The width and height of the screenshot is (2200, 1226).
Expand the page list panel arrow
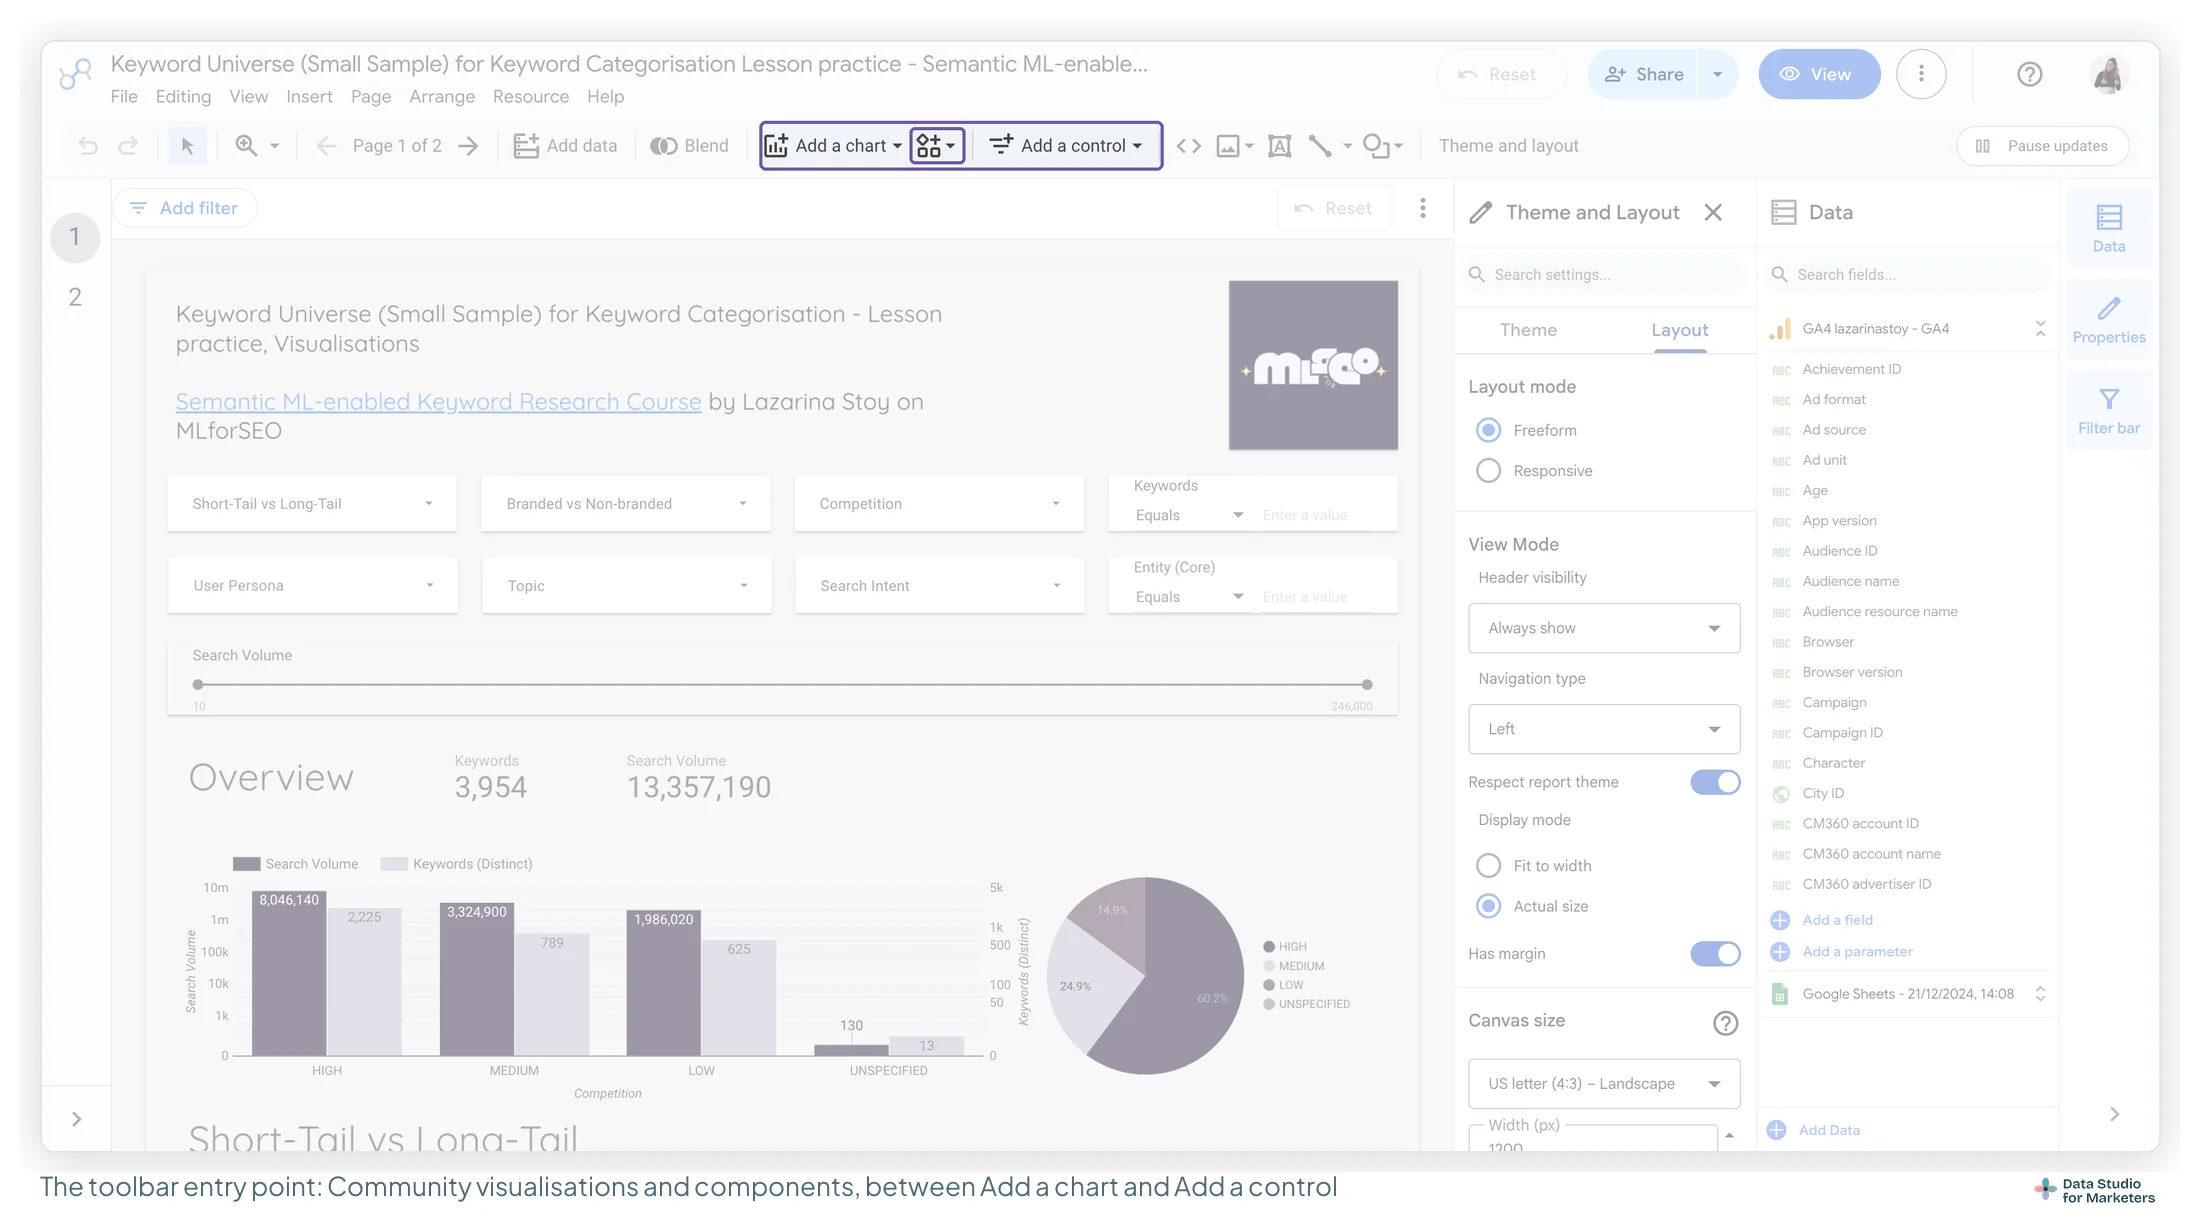click(77, 1119)
